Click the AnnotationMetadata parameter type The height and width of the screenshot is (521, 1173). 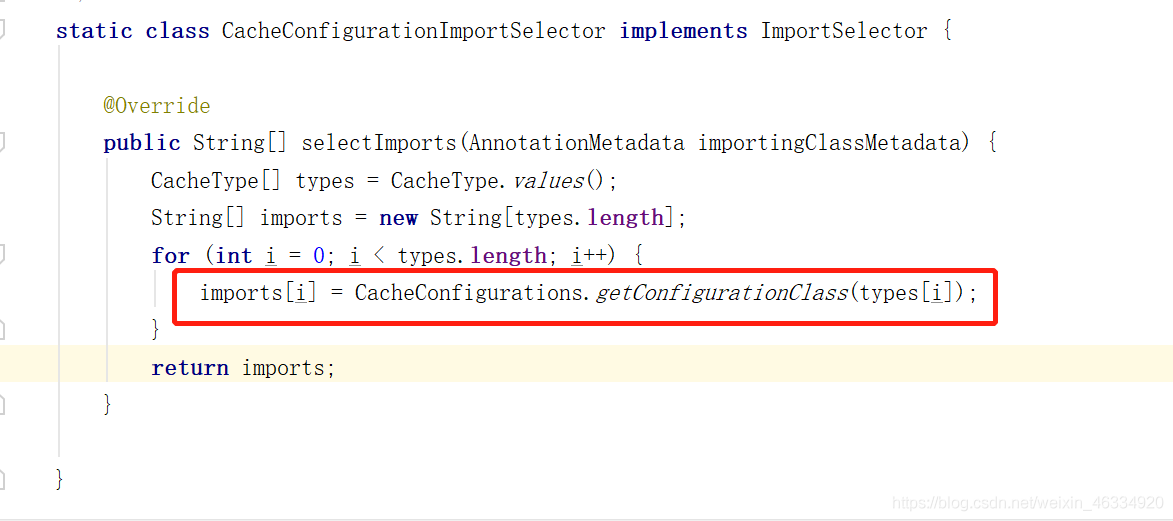pyautogui.click(x=576, y=143)
